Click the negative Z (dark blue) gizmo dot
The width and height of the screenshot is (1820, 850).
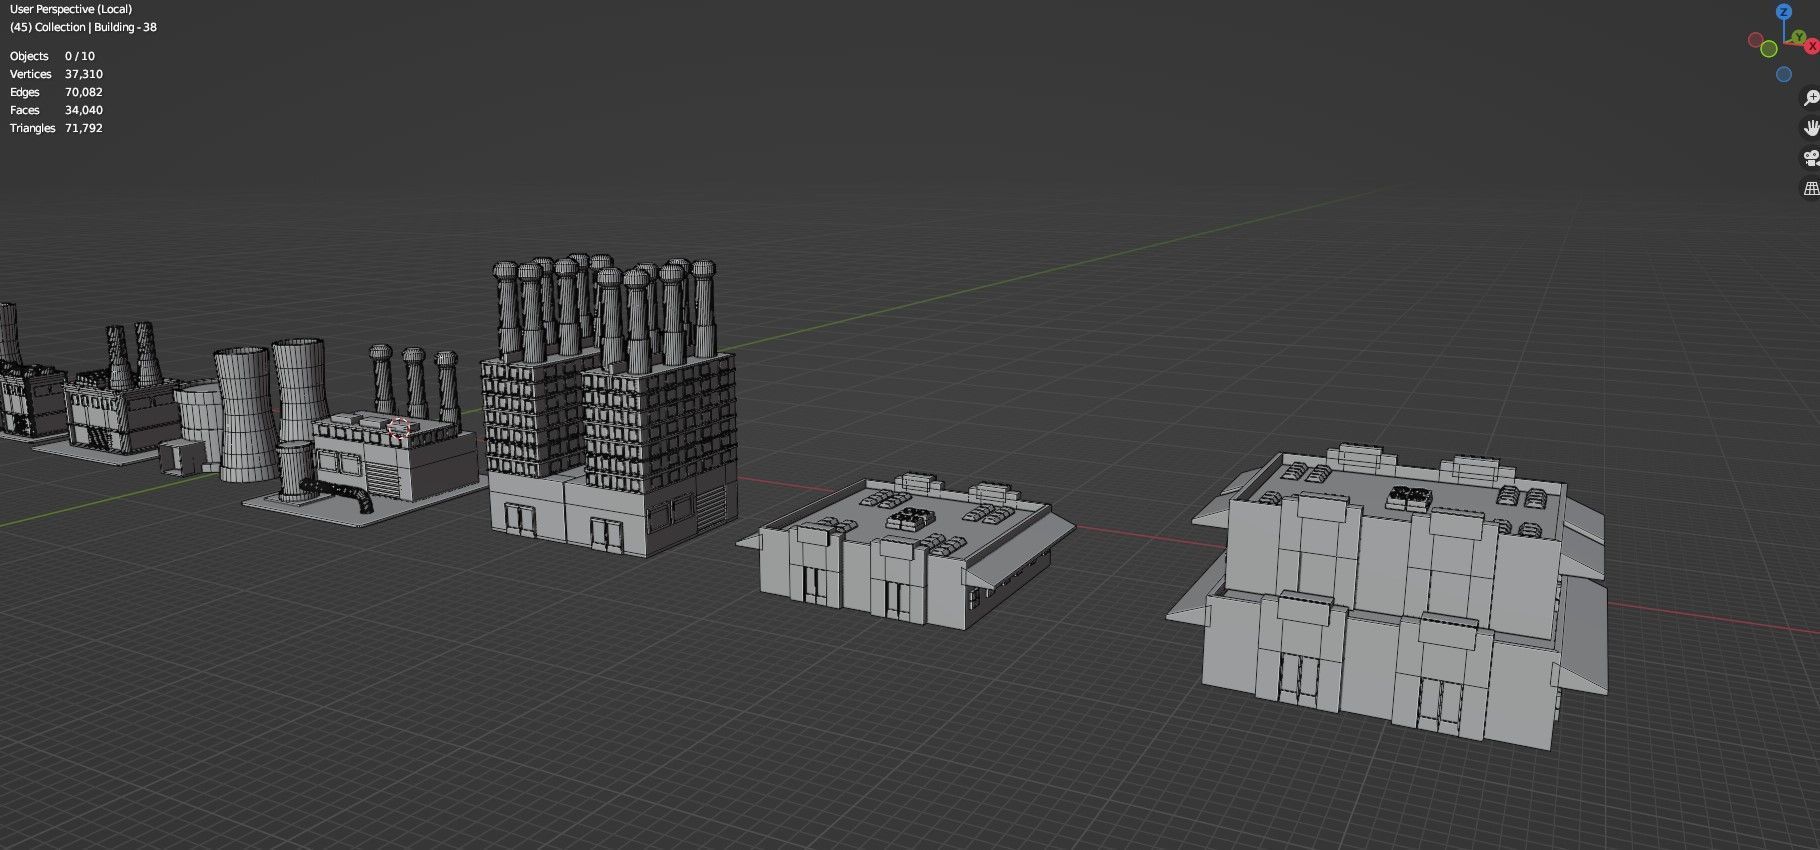click(x=1784, y=75)
